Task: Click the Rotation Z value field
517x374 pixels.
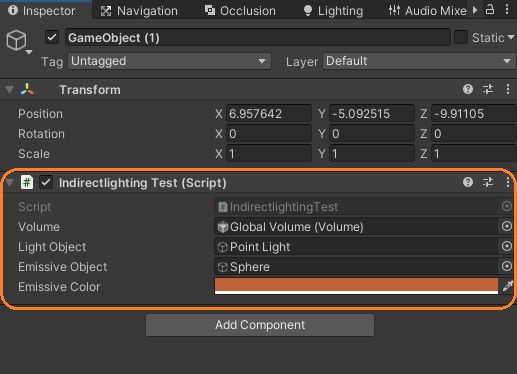Action: pyautogui.click(x=474, y=134)
